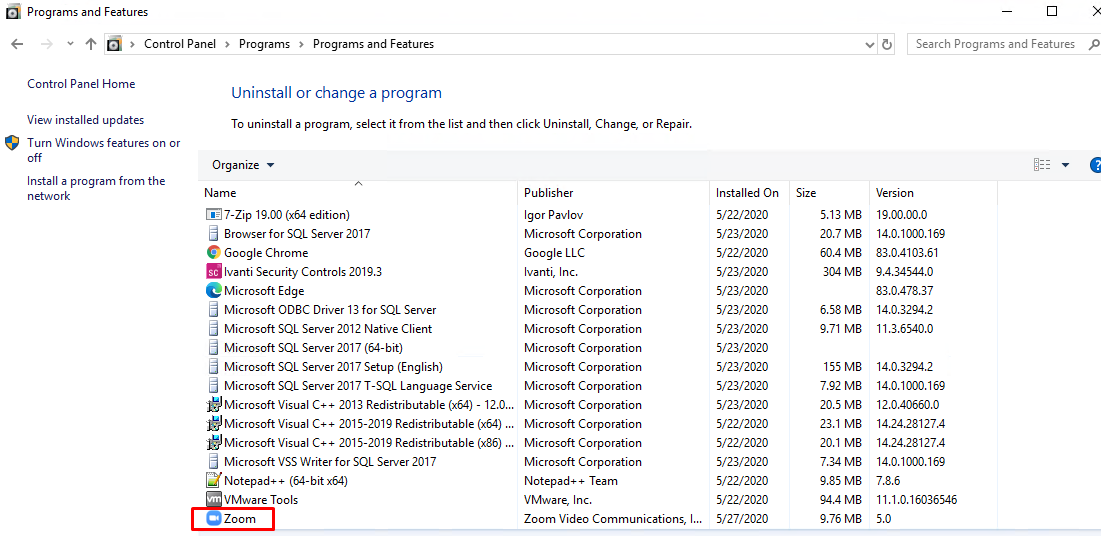The height and width of the screenshot is (536, 1101).
Task: Select 7-Zip 19.00 (x64 edition) entry name
Action: pyautogui.click(x=286, y=214)
